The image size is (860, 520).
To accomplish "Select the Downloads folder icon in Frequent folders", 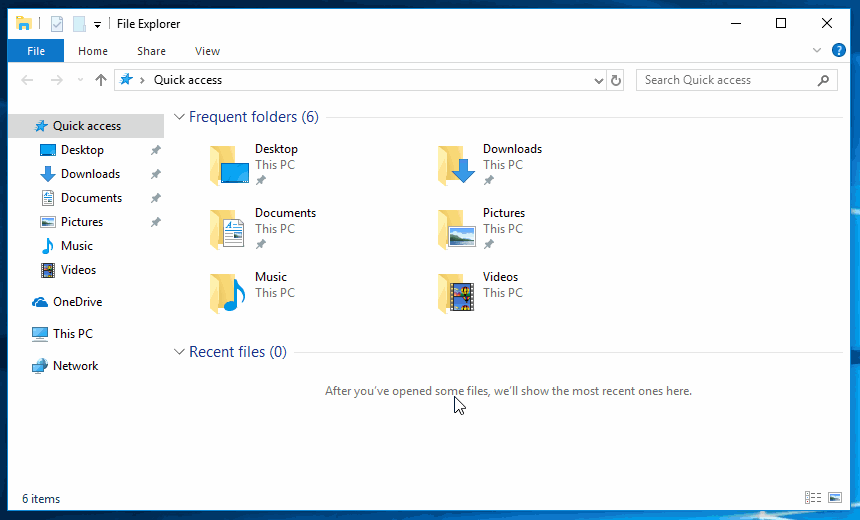I will 457,165.
